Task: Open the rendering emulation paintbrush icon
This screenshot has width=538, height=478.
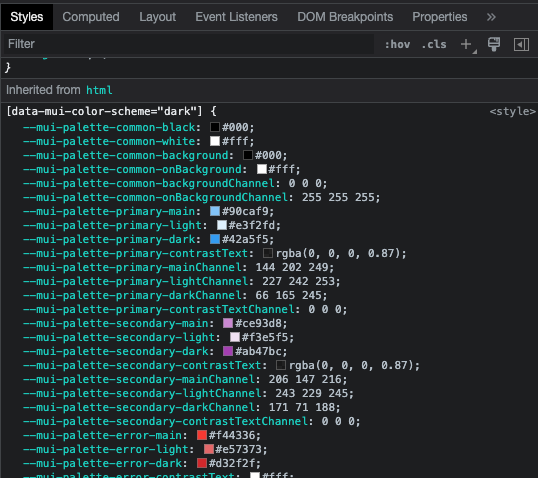Action: [494, 44]
